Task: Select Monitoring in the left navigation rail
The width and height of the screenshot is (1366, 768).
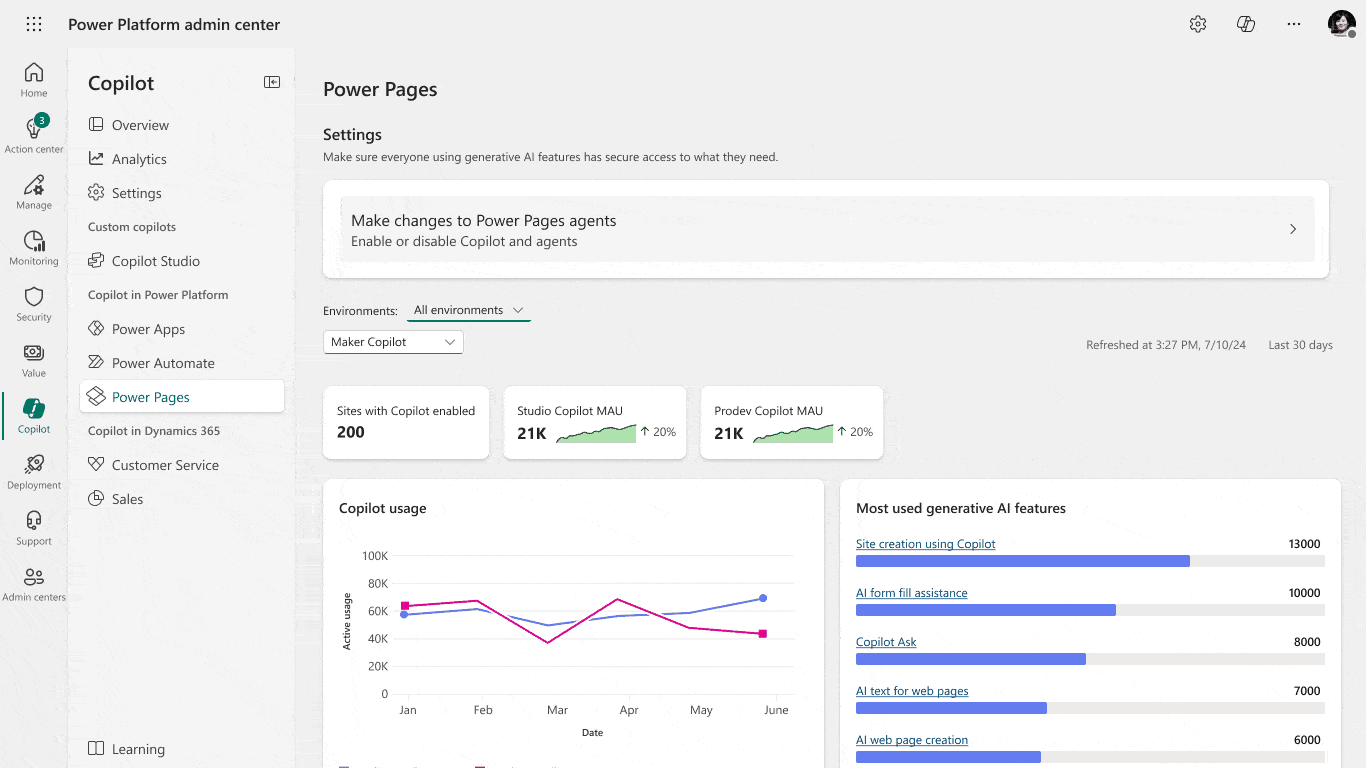Action: pos(33,245)
